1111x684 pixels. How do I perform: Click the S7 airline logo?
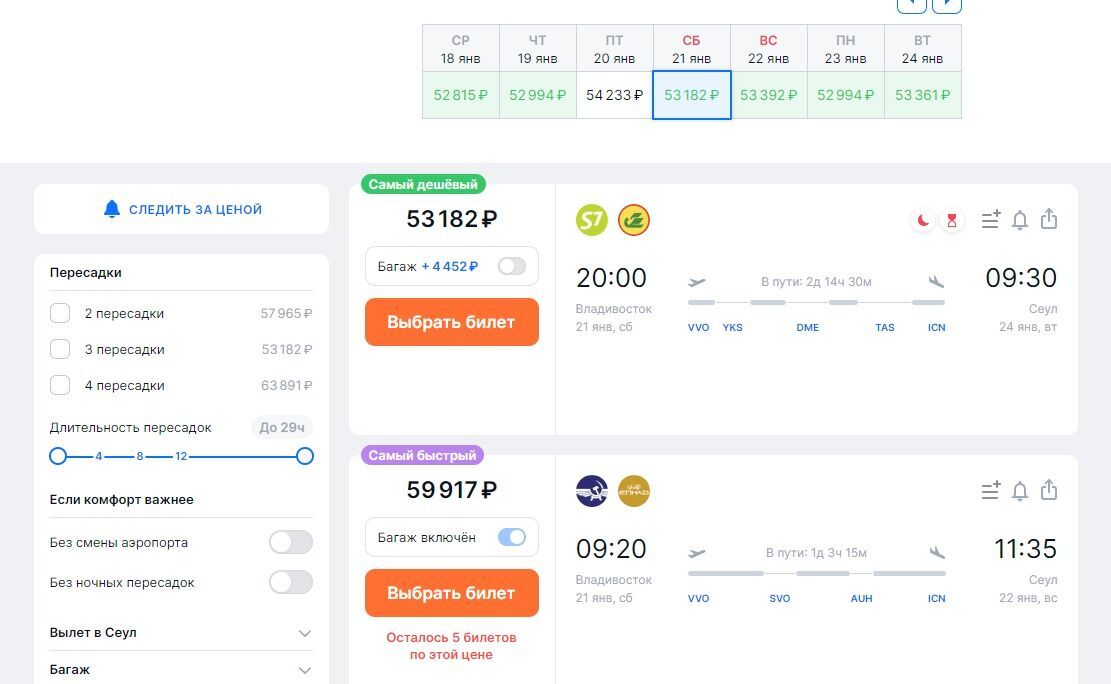coord(592,220)
